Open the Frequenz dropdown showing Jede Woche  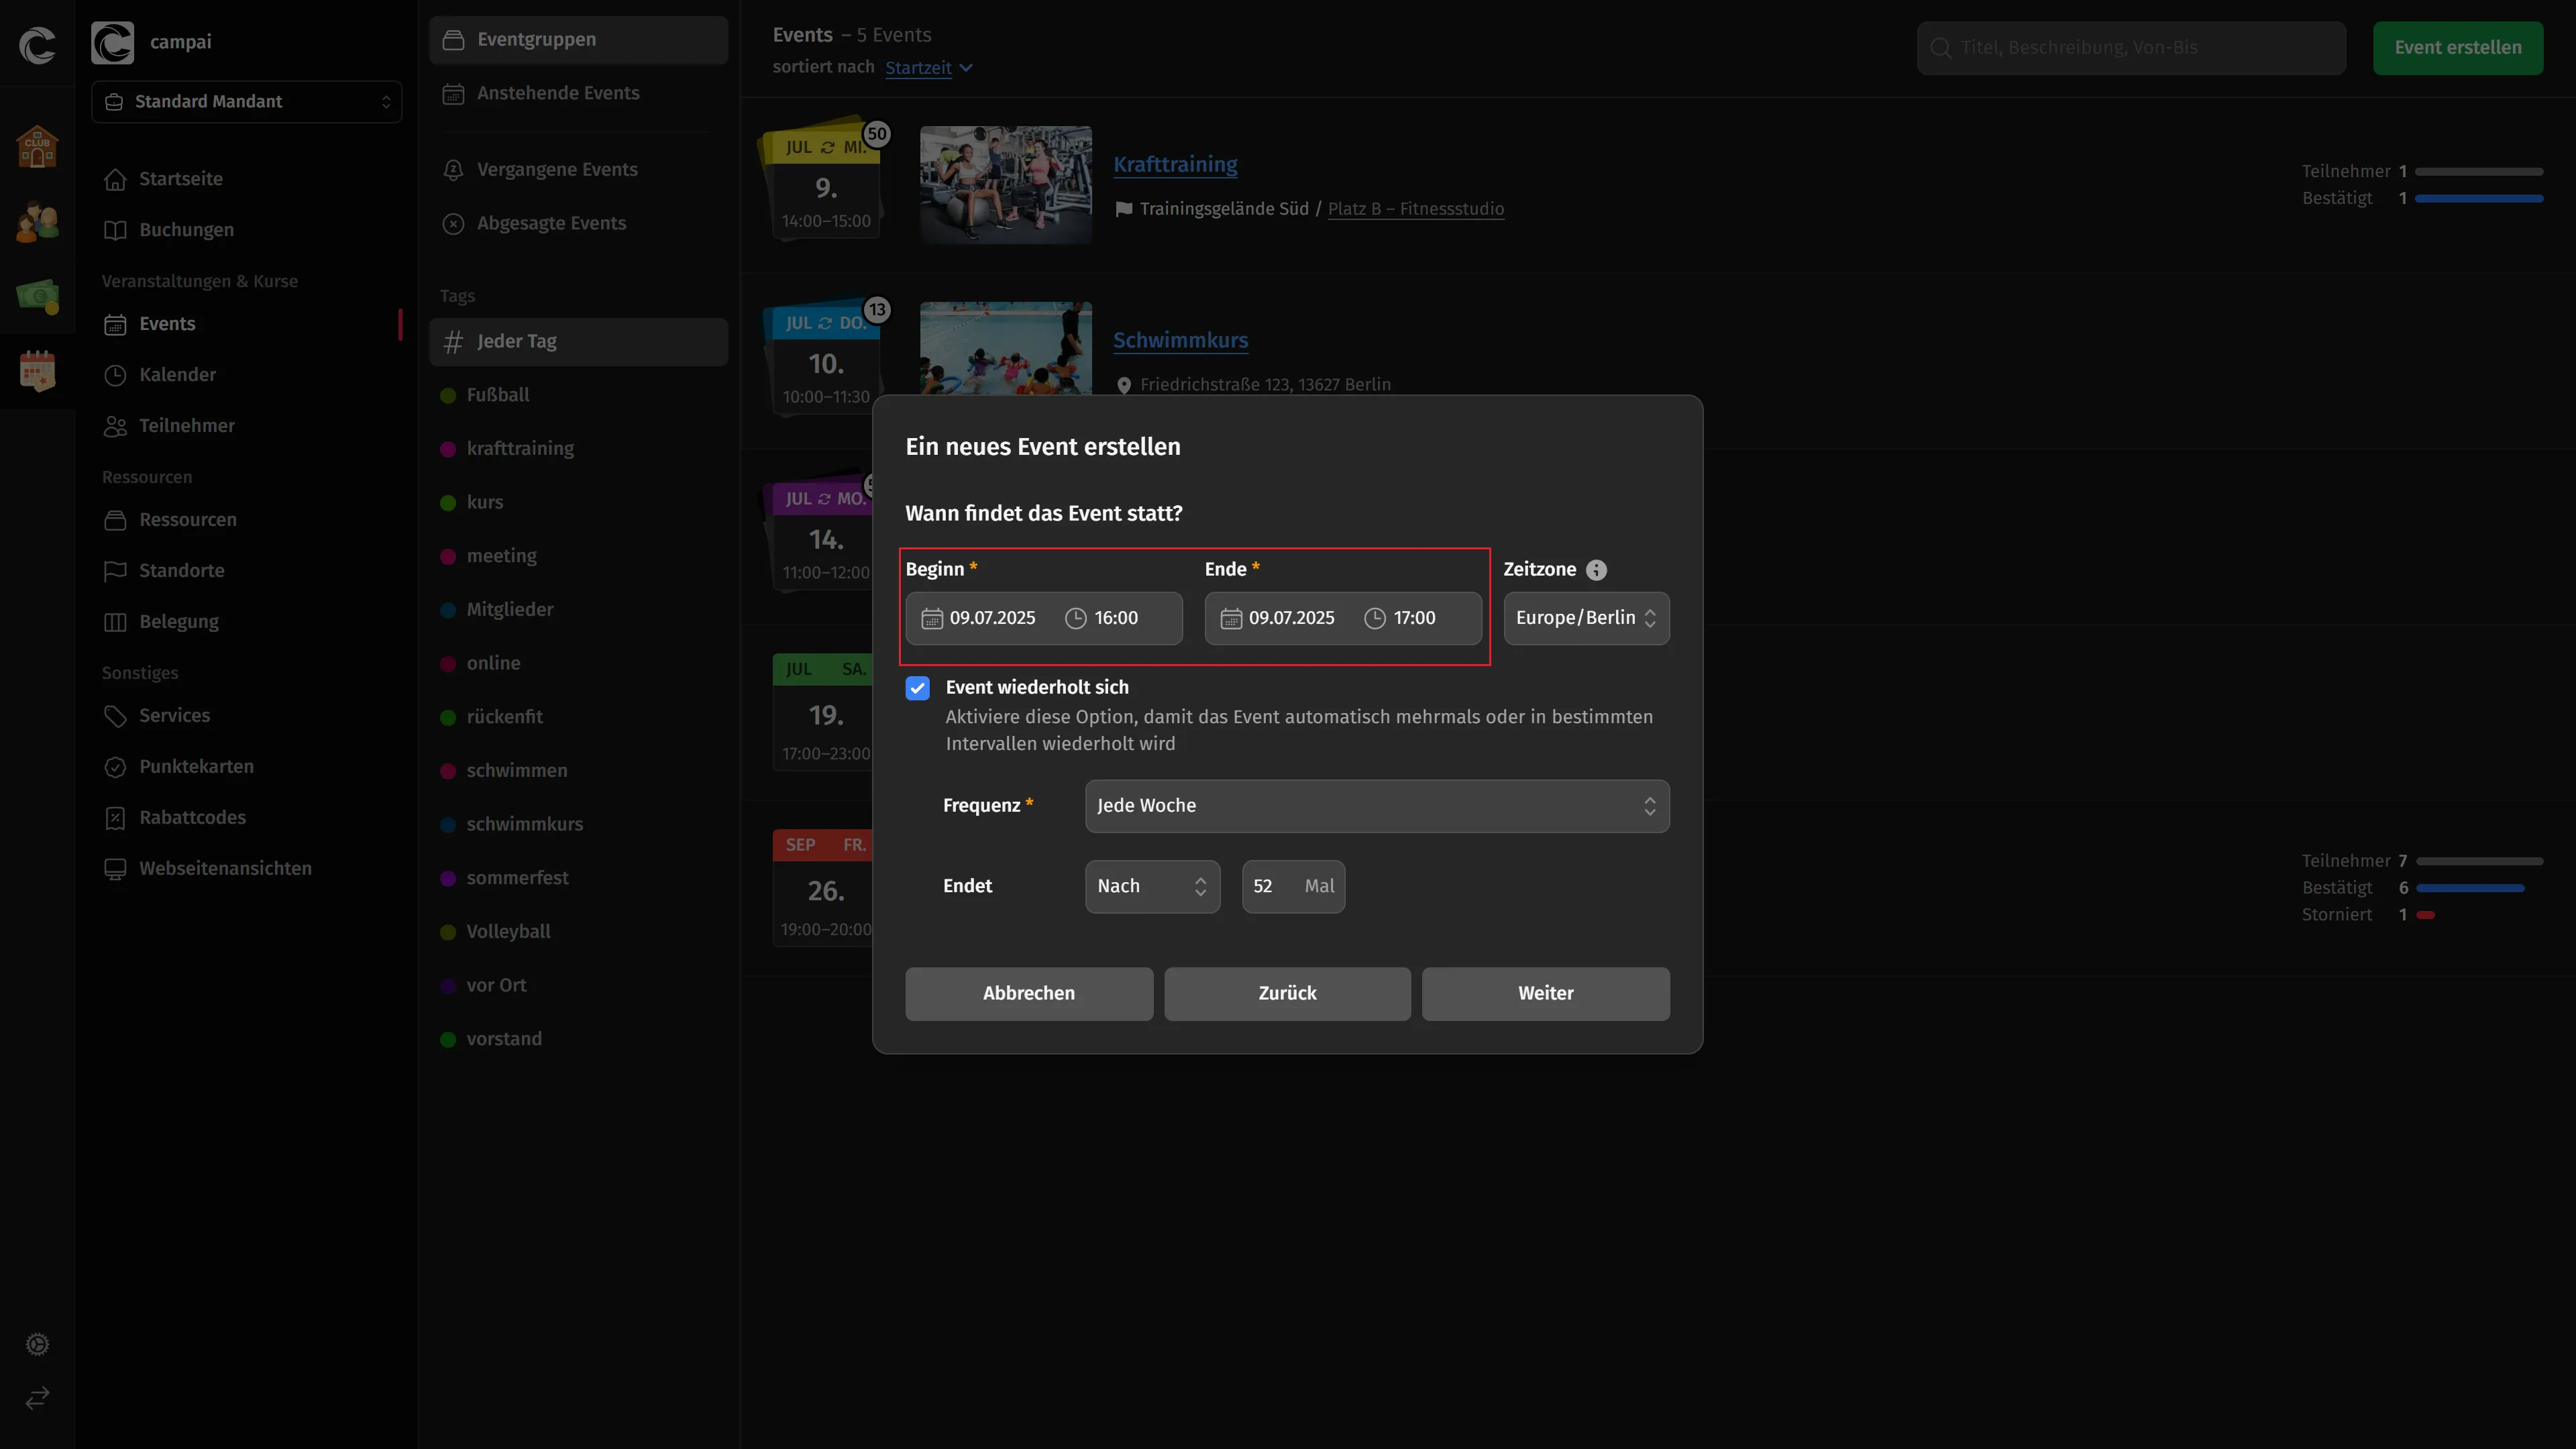(x=1376, y=806)
